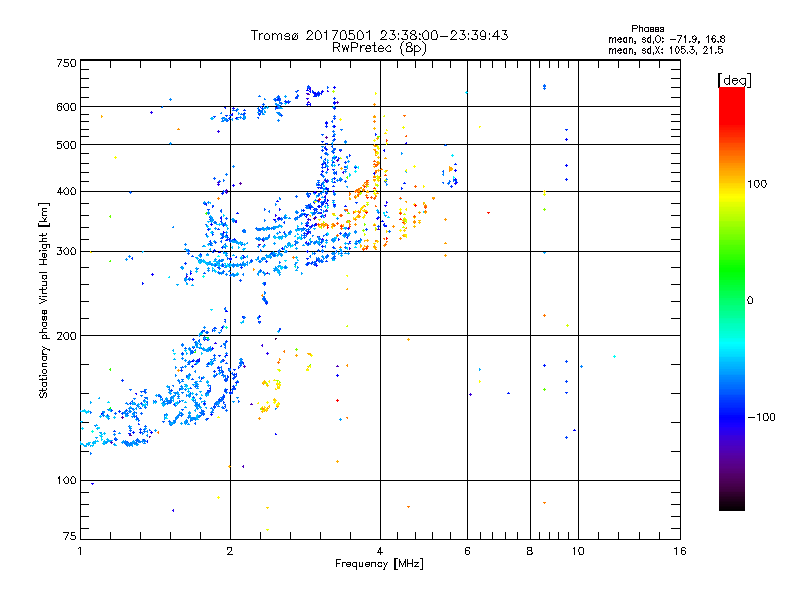
Task: Click the y-axis '750' tick label
Action: click(x=66, y=63)
